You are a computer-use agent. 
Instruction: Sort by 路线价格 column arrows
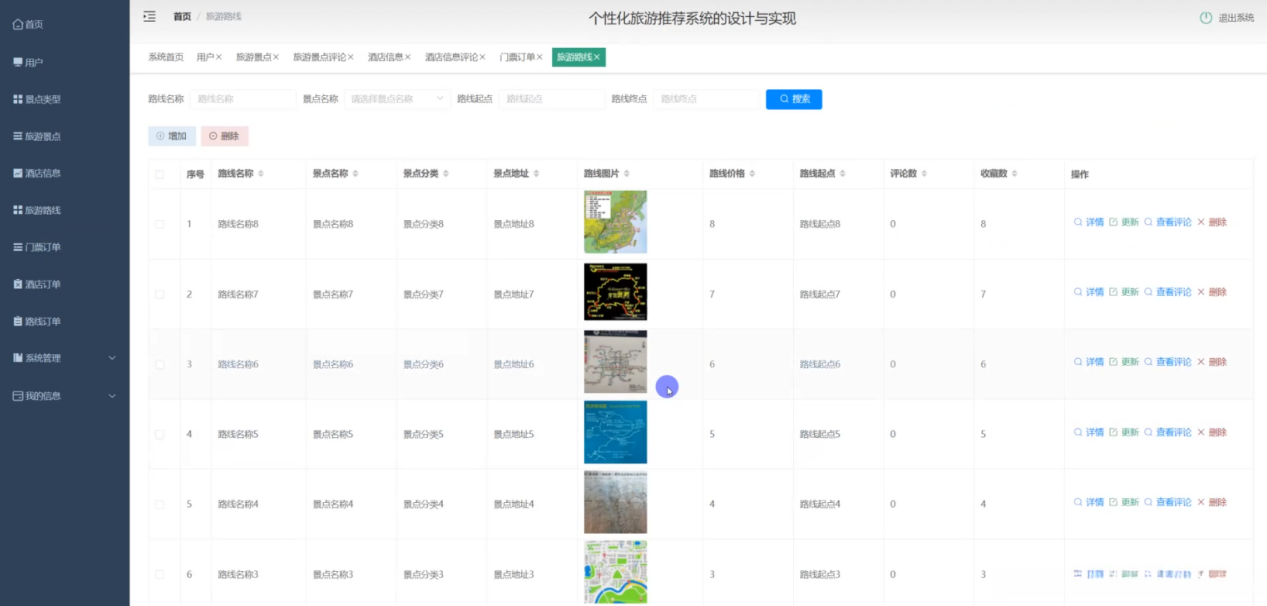[752, 174]
